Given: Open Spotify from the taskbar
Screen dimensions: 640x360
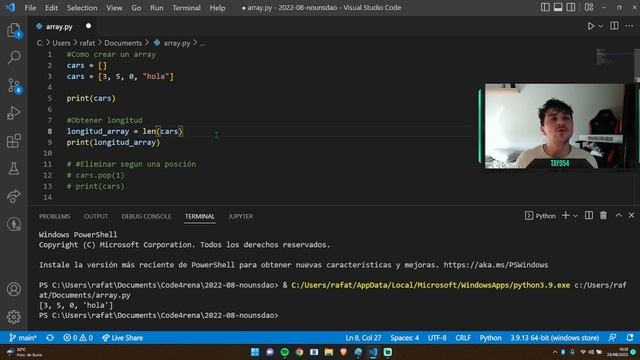Looking at the screenshot, I should tap(284, 352).
